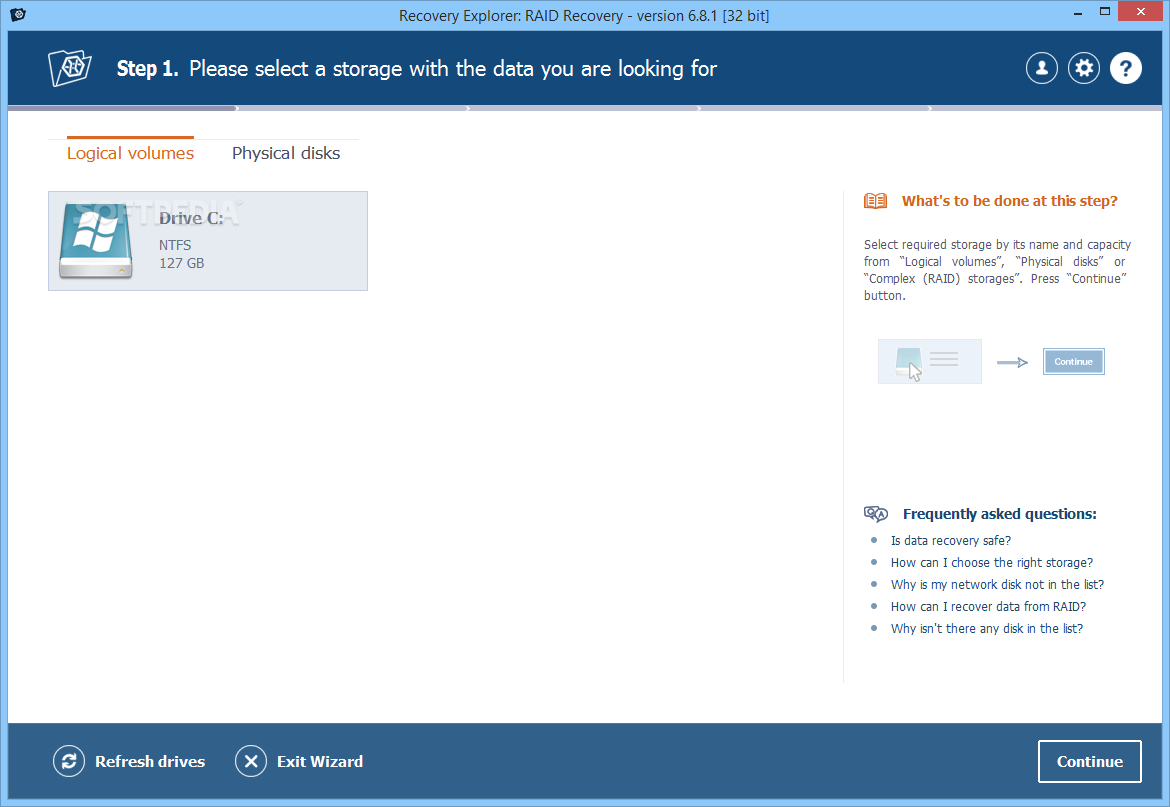Click the FAQ speech bubbles icon
Image resolution: width=1170 pixels, height=807 pixels.
tap(875, 514)
